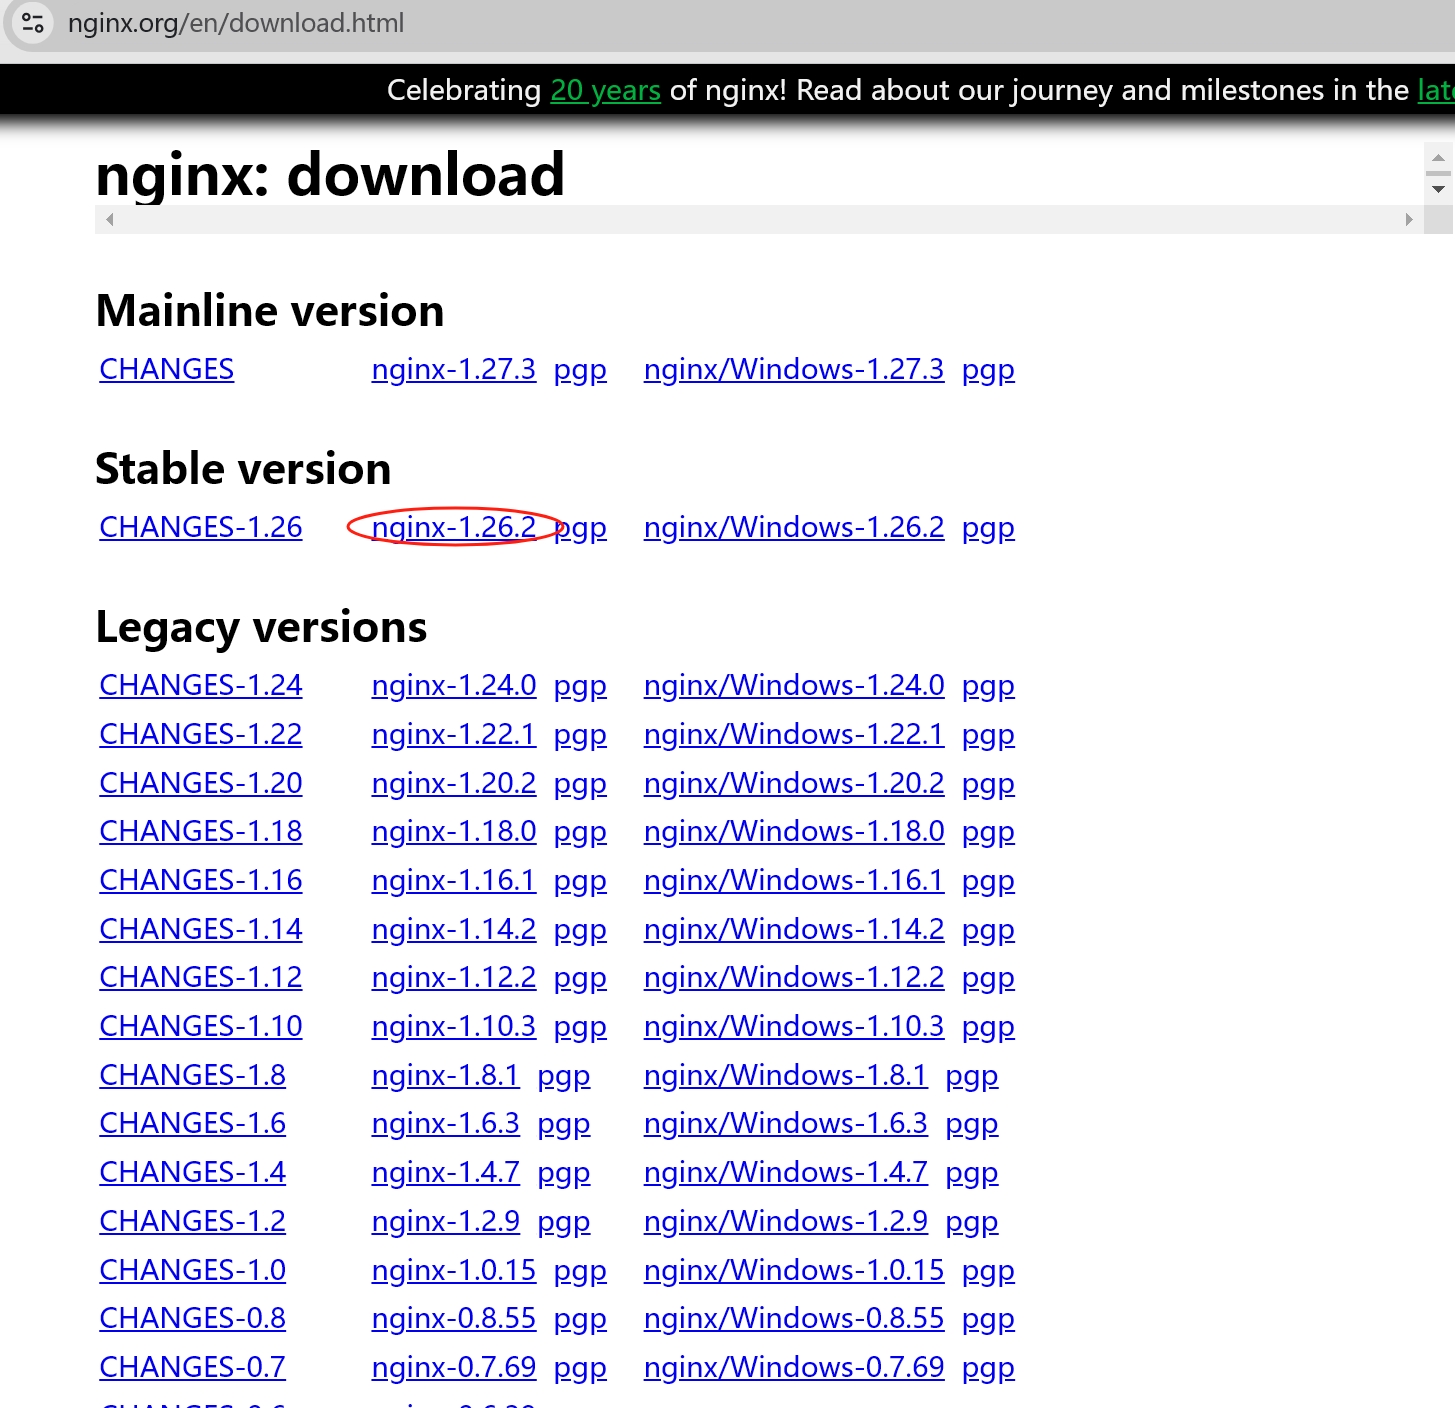This screenshot has width=1455, height=1408.
Task: Download nginx/Windows-1.16.1
Action: click(793, 880)
